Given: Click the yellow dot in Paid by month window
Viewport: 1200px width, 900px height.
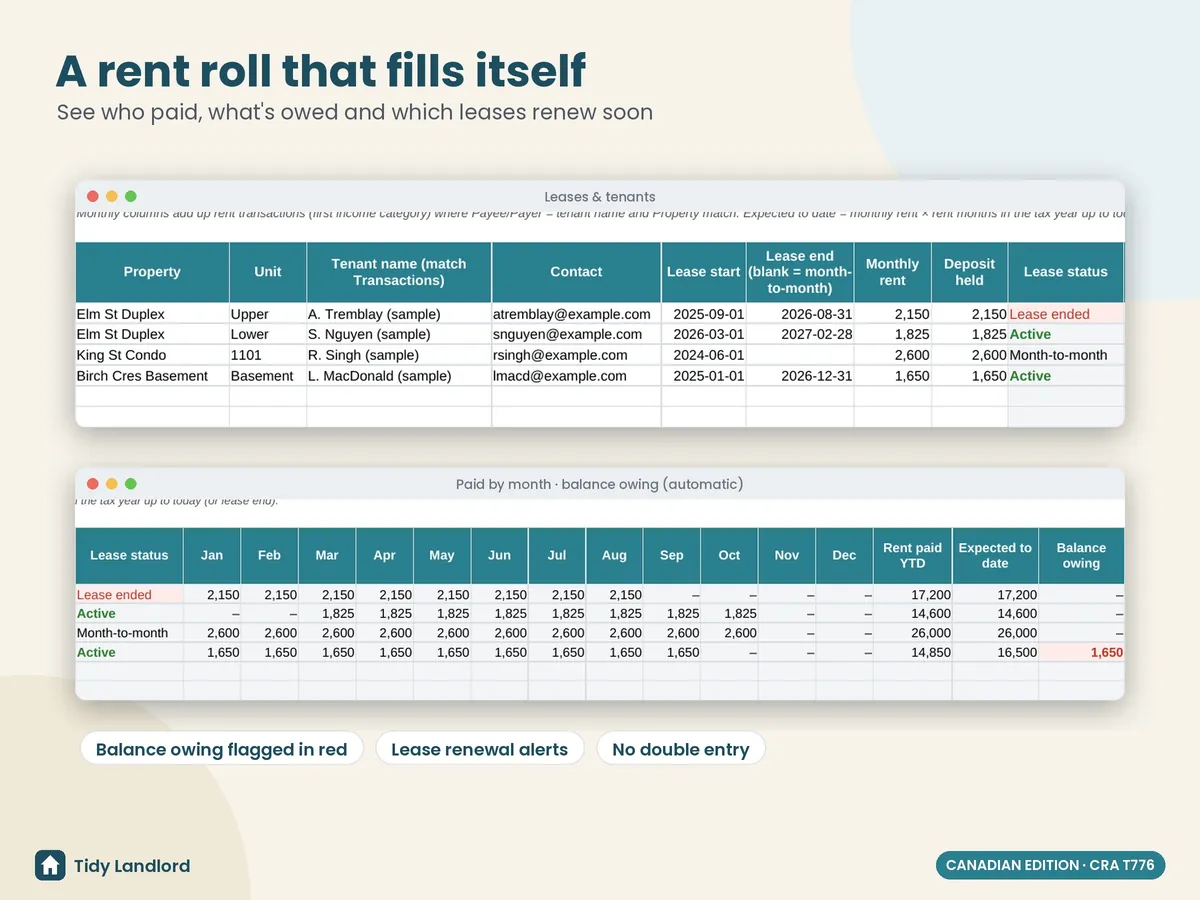Looking at the screenshot, I should coord(112,484).
